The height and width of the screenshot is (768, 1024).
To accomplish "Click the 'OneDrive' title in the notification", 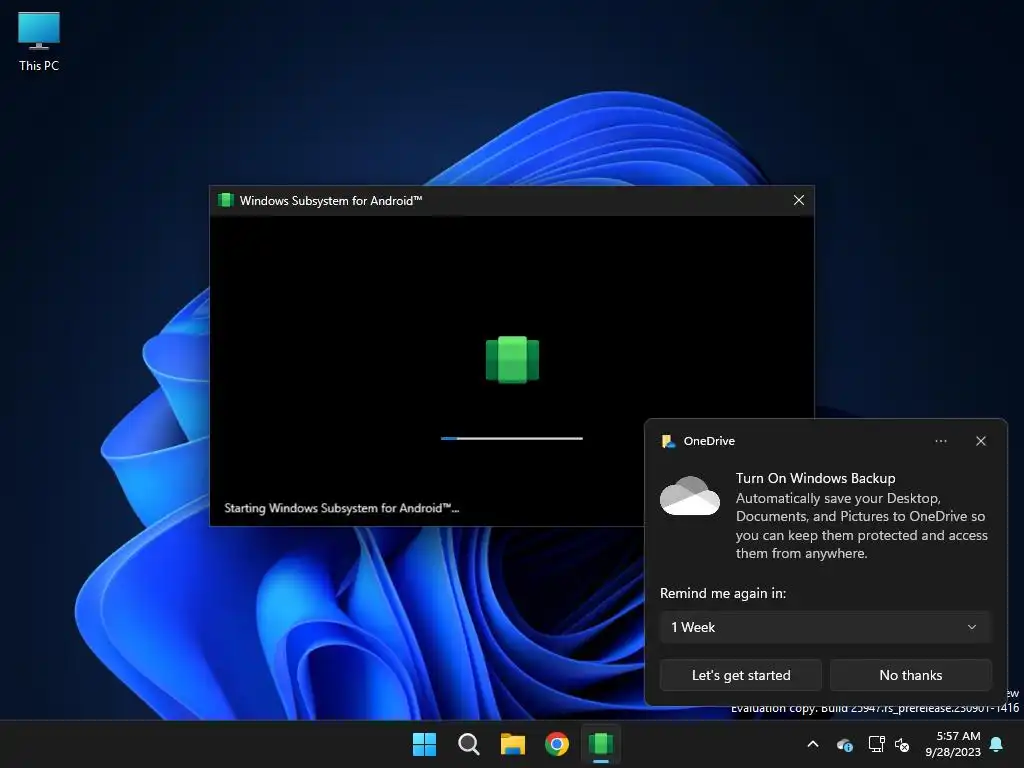I will tap(709, 441).
